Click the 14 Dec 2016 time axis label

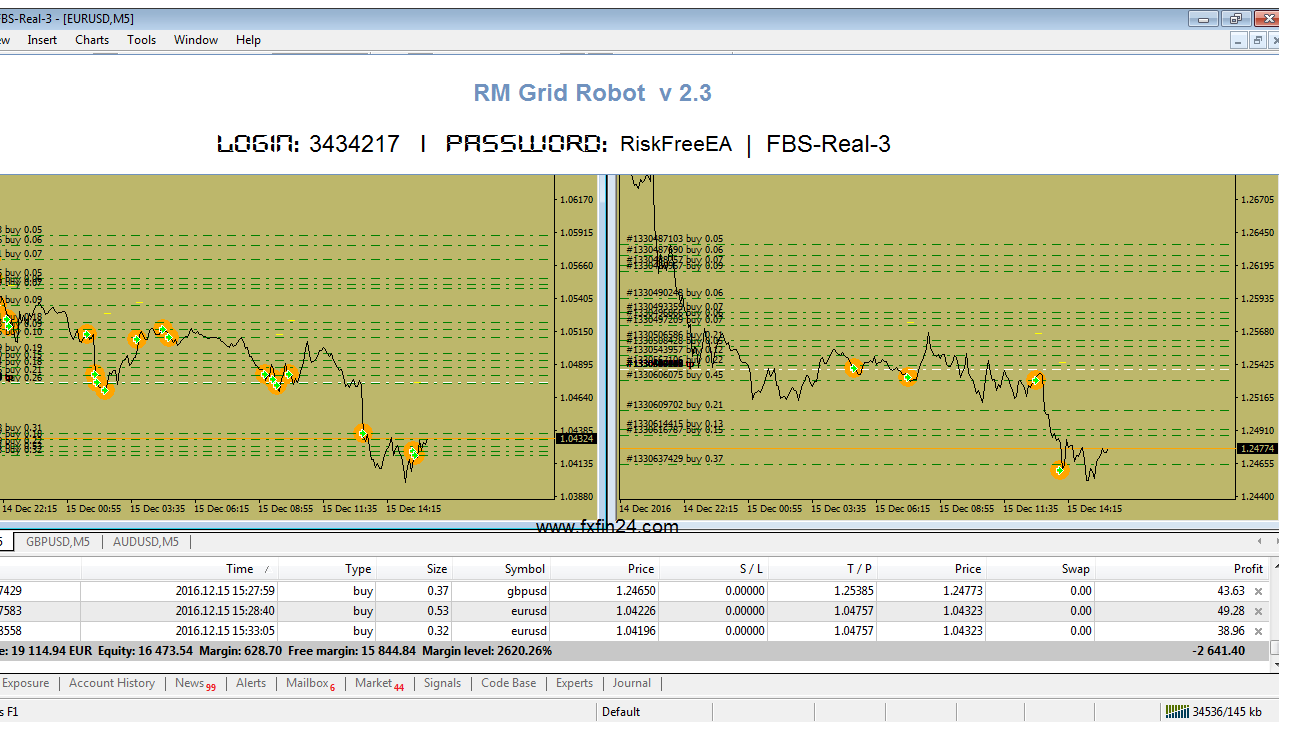pos(646,509)
